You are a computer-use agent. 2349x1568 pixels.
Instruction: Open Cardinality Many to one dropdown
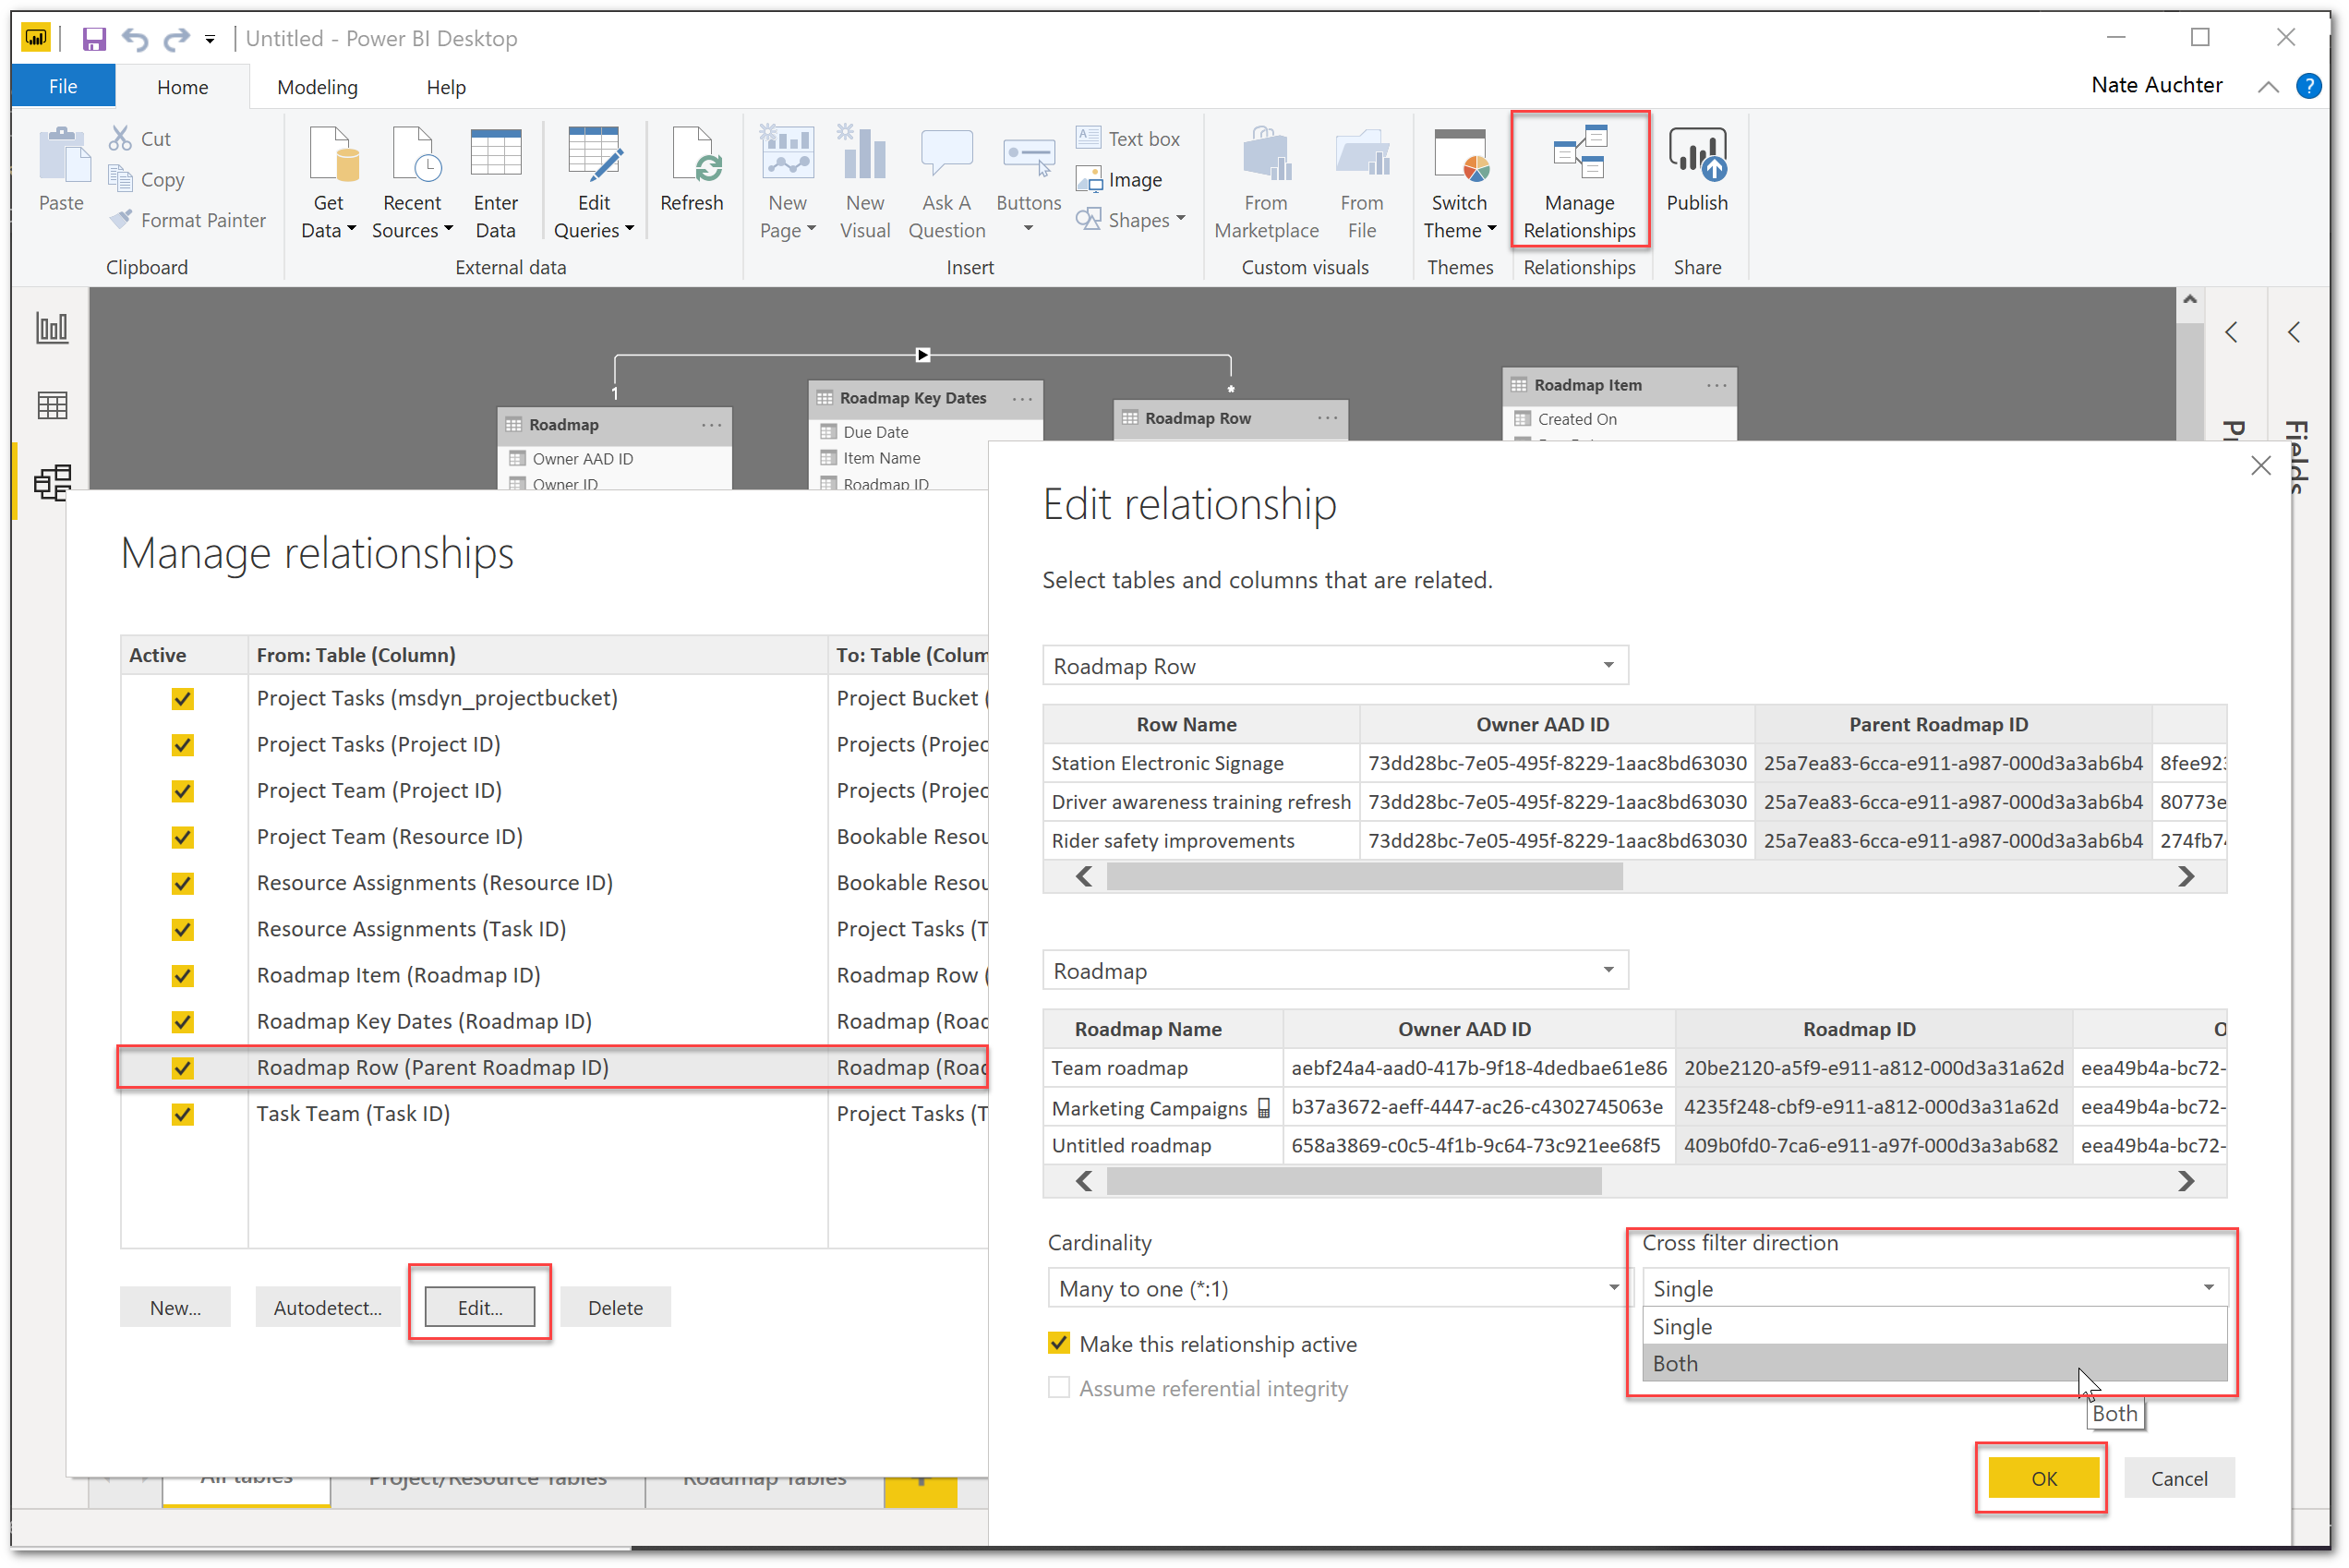point(1338,1288)
